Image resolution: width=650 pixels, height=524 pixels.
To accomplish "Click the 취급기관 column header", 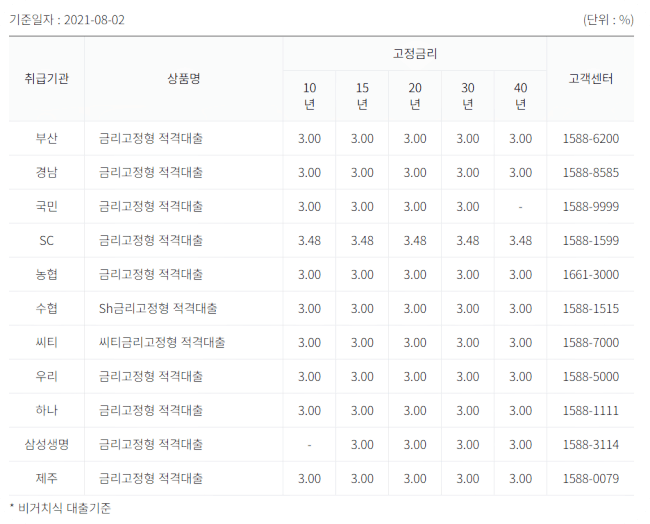I will tap(46, 79).
